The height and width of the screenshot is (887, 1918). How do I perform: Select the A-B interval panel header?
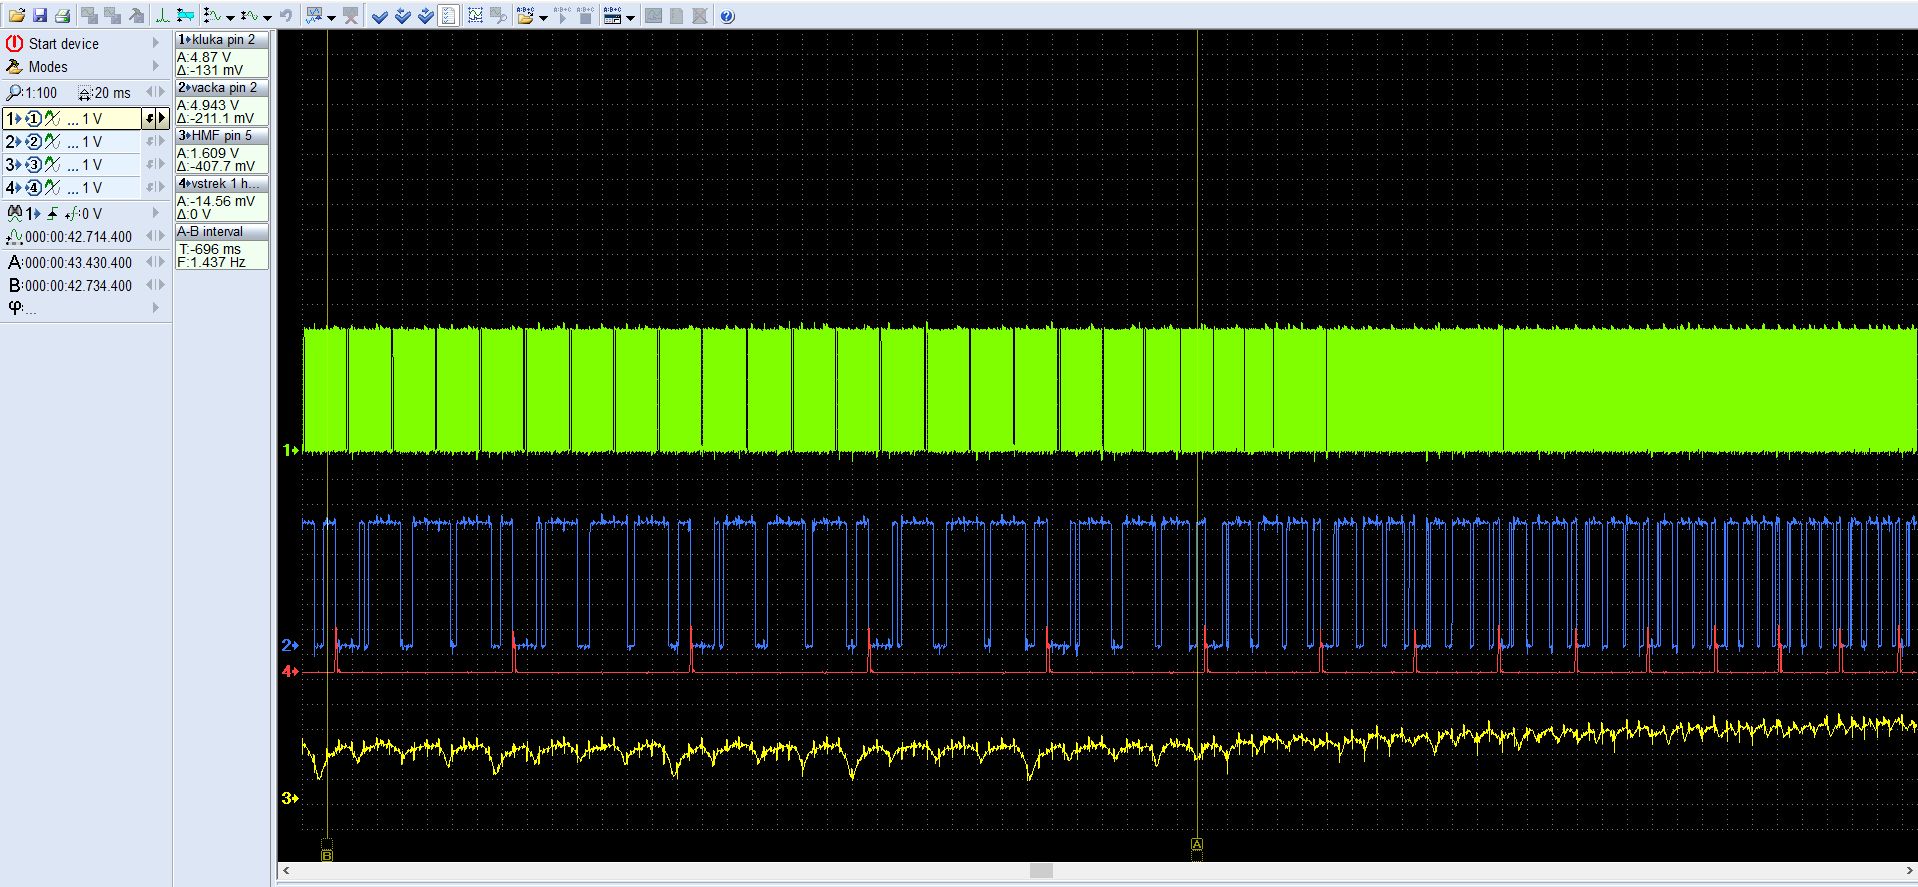tap(222, 232)
